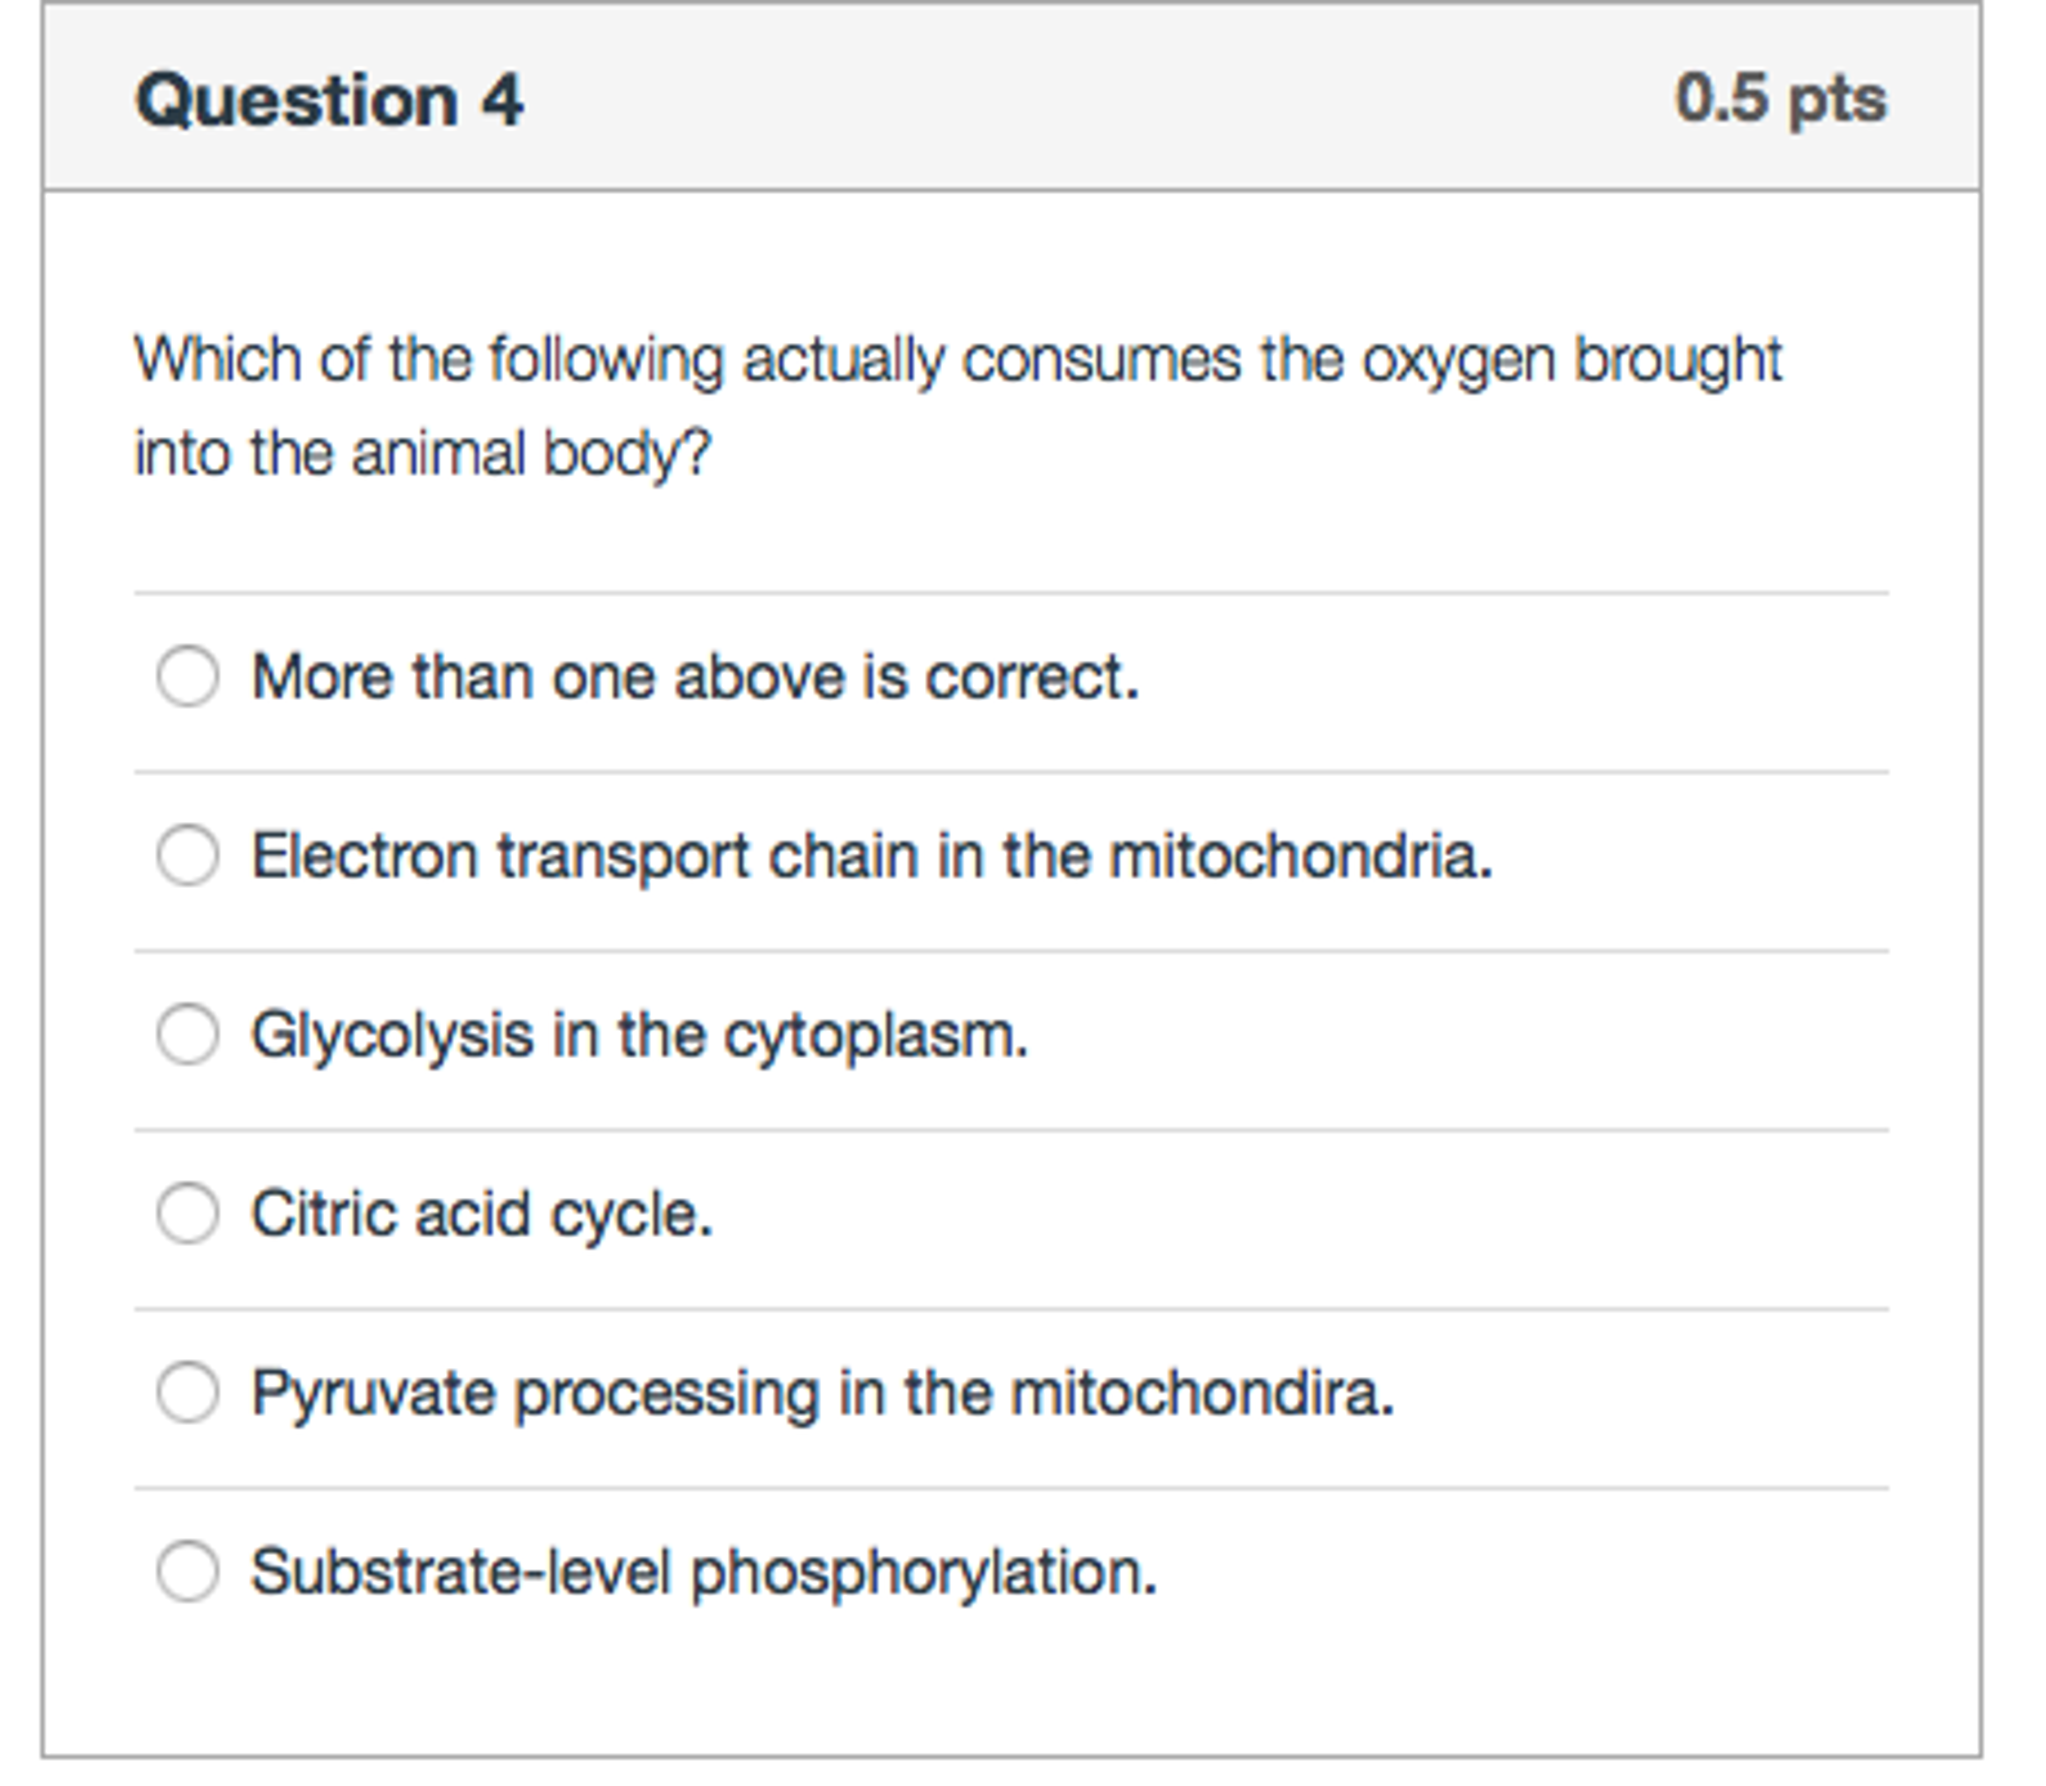Select the 'Substrate-level phosphorylation' radio button

pos(190,1572)
